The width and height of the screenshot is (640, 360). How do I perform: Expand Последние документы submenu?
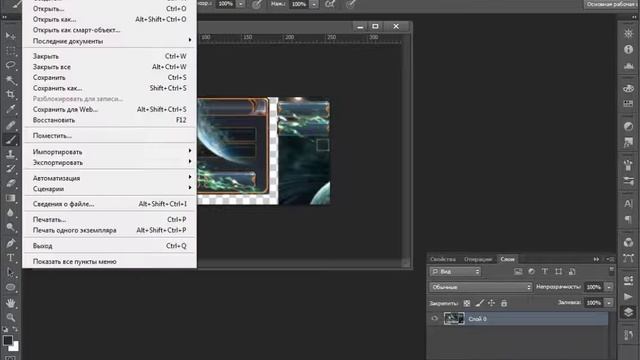[109, 41]
